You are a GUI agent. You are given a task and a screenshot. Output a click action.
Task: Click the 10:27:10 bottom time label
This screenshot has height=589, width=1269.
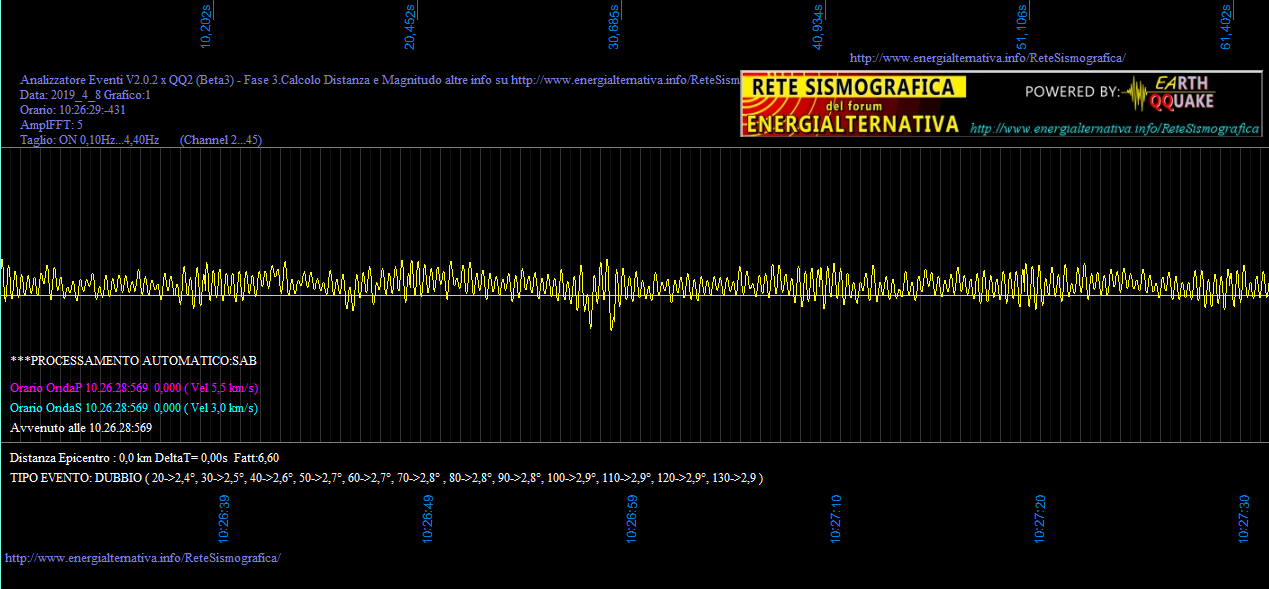tap(836, 519)
